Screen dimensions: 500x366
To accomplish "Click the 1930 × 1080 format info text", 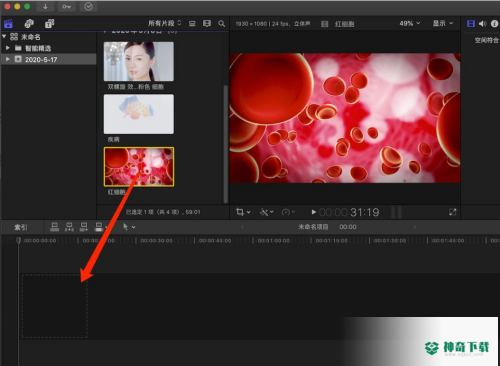I will click(x=273, y=24).
